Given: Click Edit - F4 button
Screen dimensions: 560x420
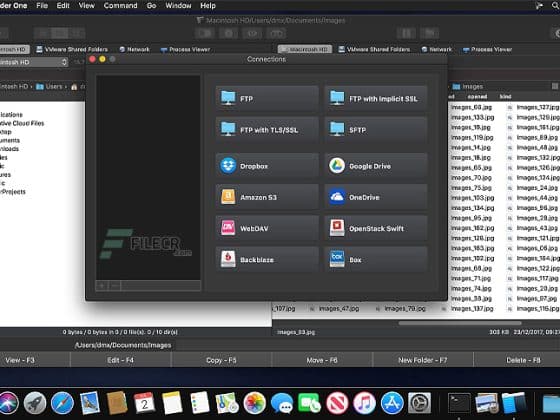Looking at the screenshot, I should coord(121,360).
